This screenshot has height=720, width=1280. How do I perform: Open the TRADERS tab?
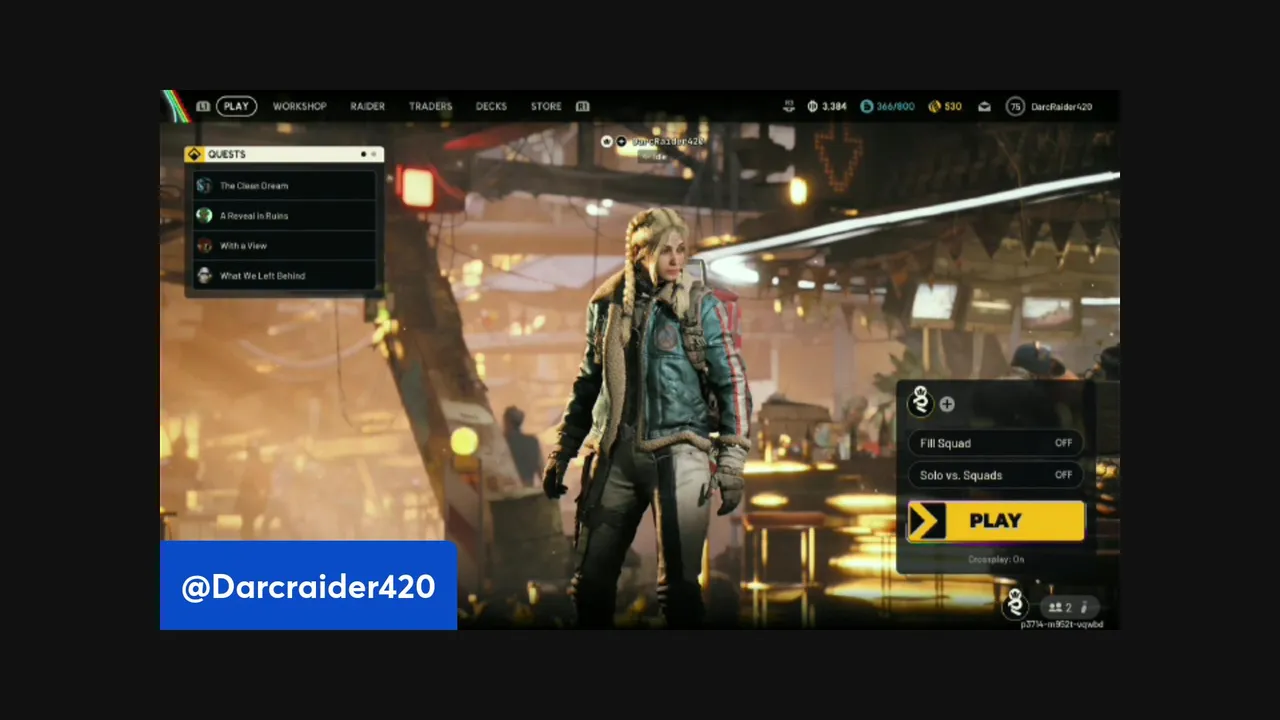(430, 106)
